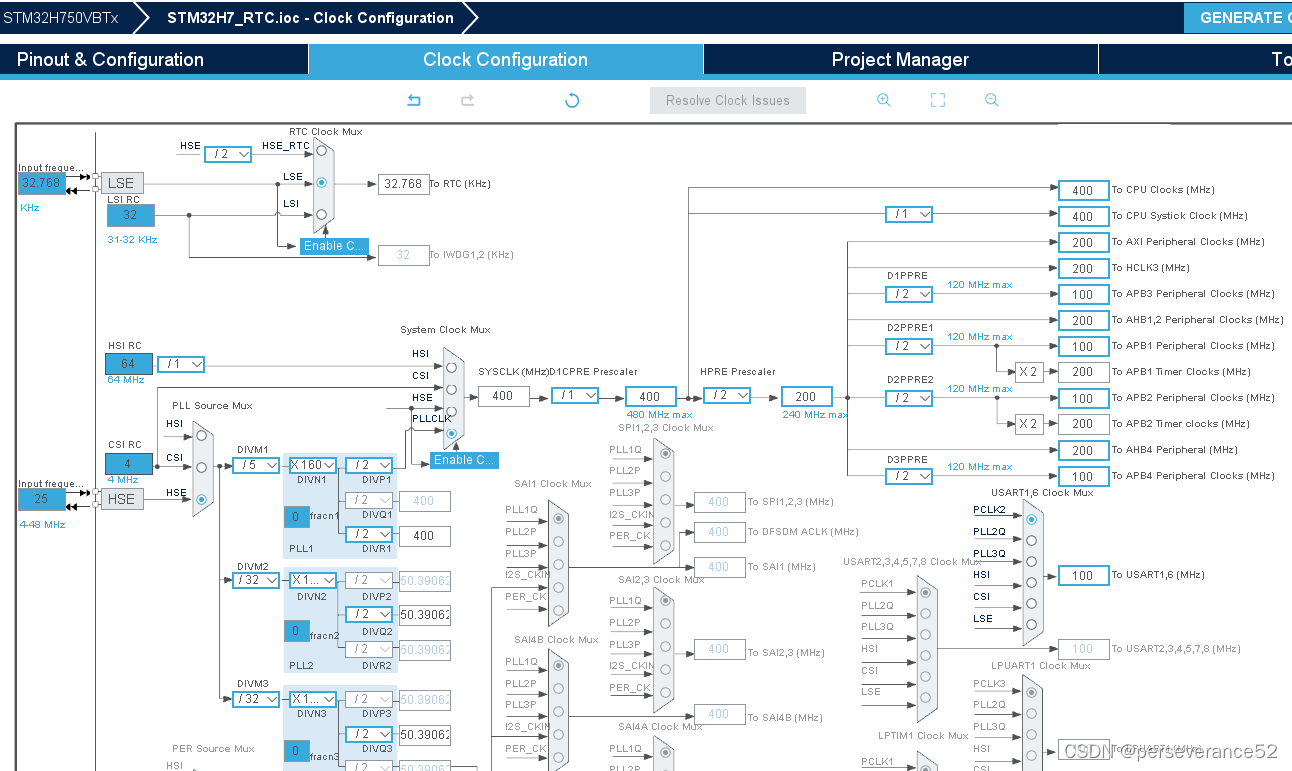This screenshot has width=1292, height=771.
Task: Select HSE_RTC in RTC Clock Mux
Action: [321, 151]
